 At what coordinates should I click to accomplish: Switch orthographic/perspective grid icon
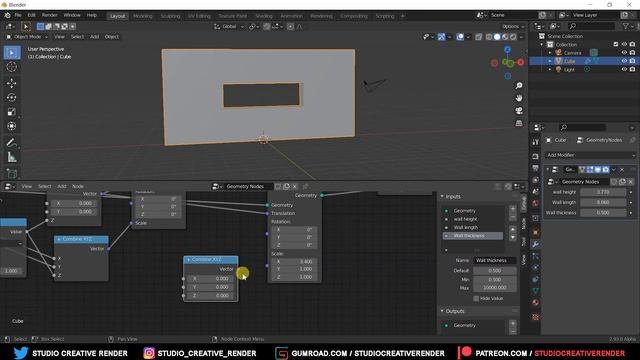point(519,123)
